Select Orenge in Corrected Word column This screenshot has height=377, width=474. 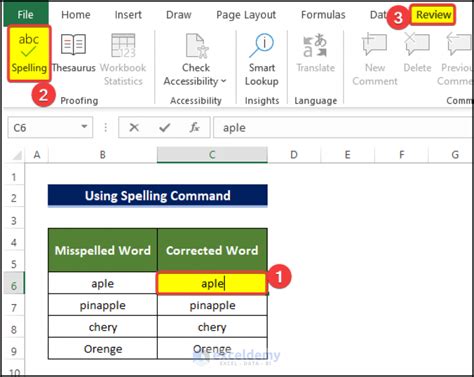tap(212, 349)
